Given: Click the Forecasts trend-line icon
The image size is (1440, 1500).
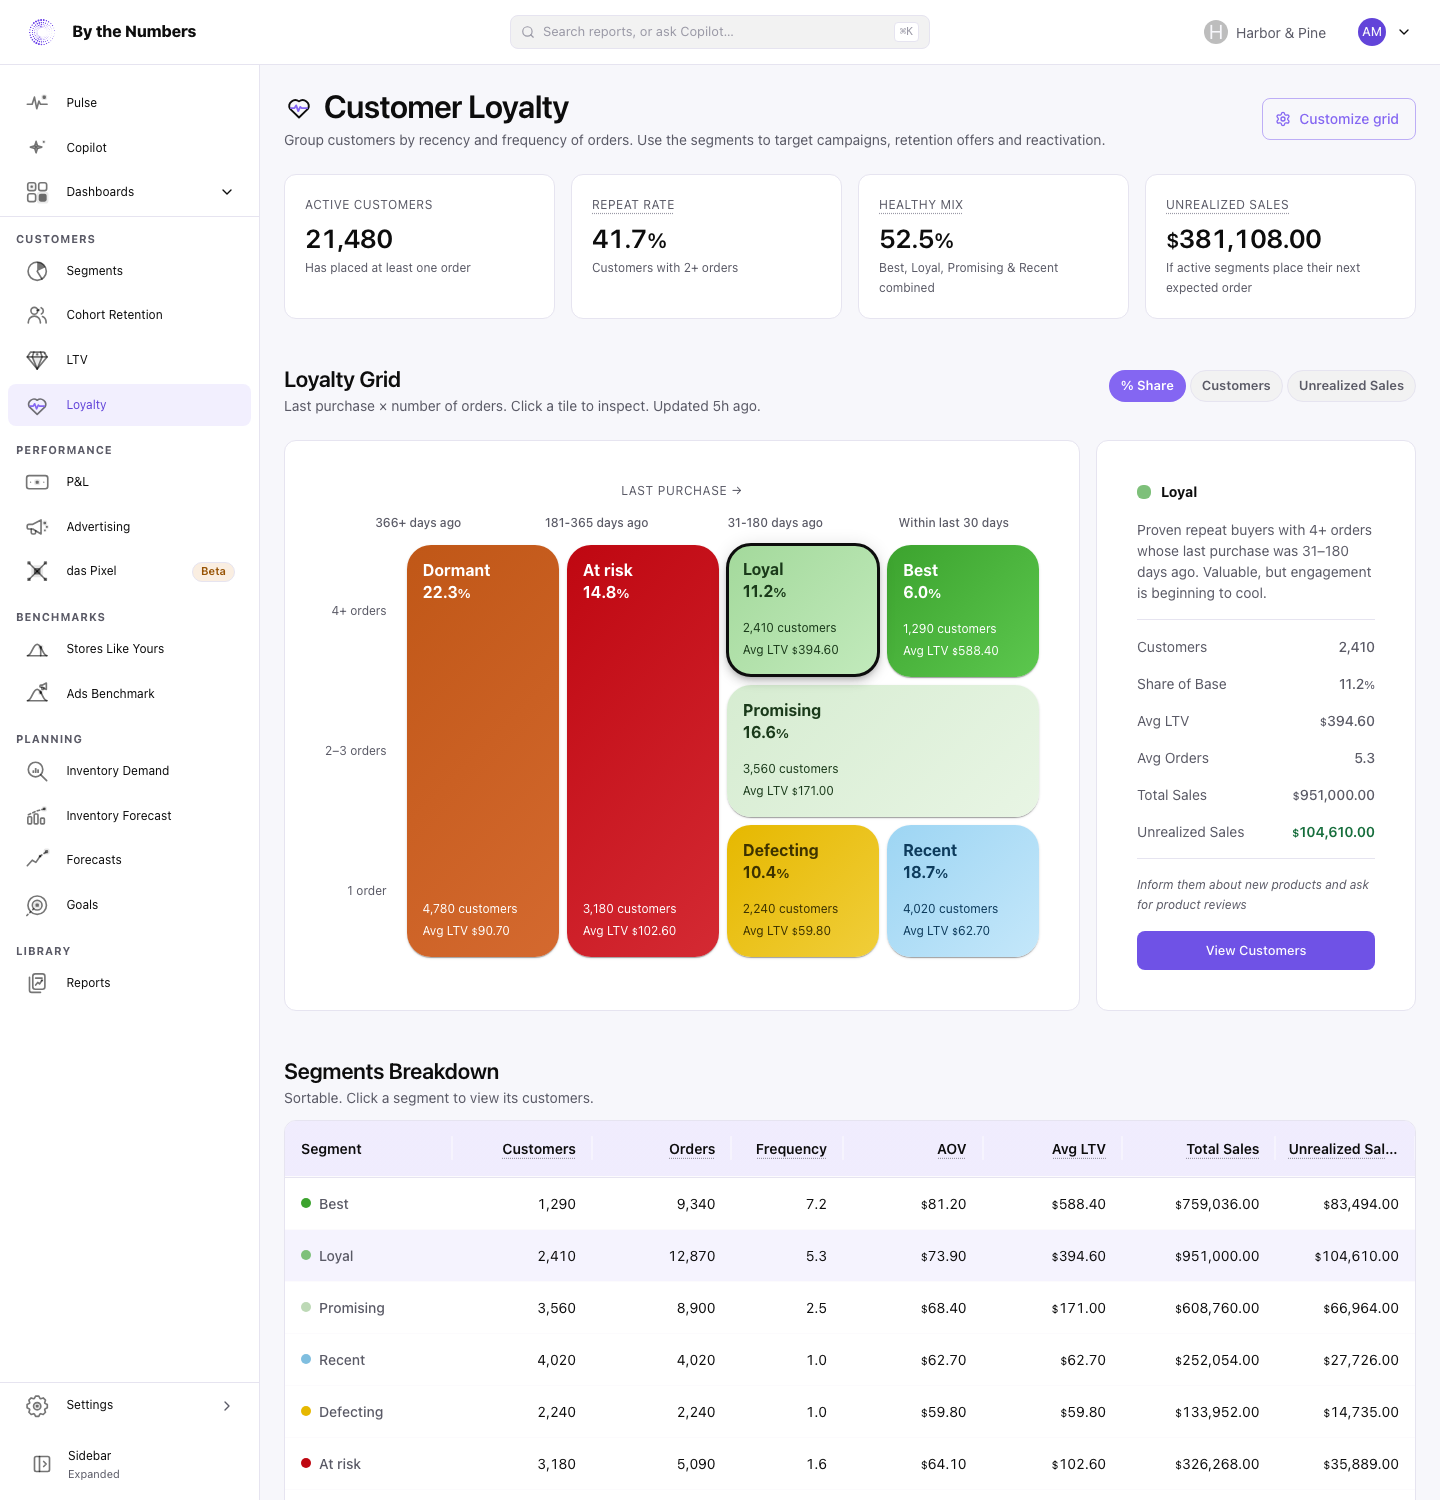Looking at the screenshot, I should [37, 860].
